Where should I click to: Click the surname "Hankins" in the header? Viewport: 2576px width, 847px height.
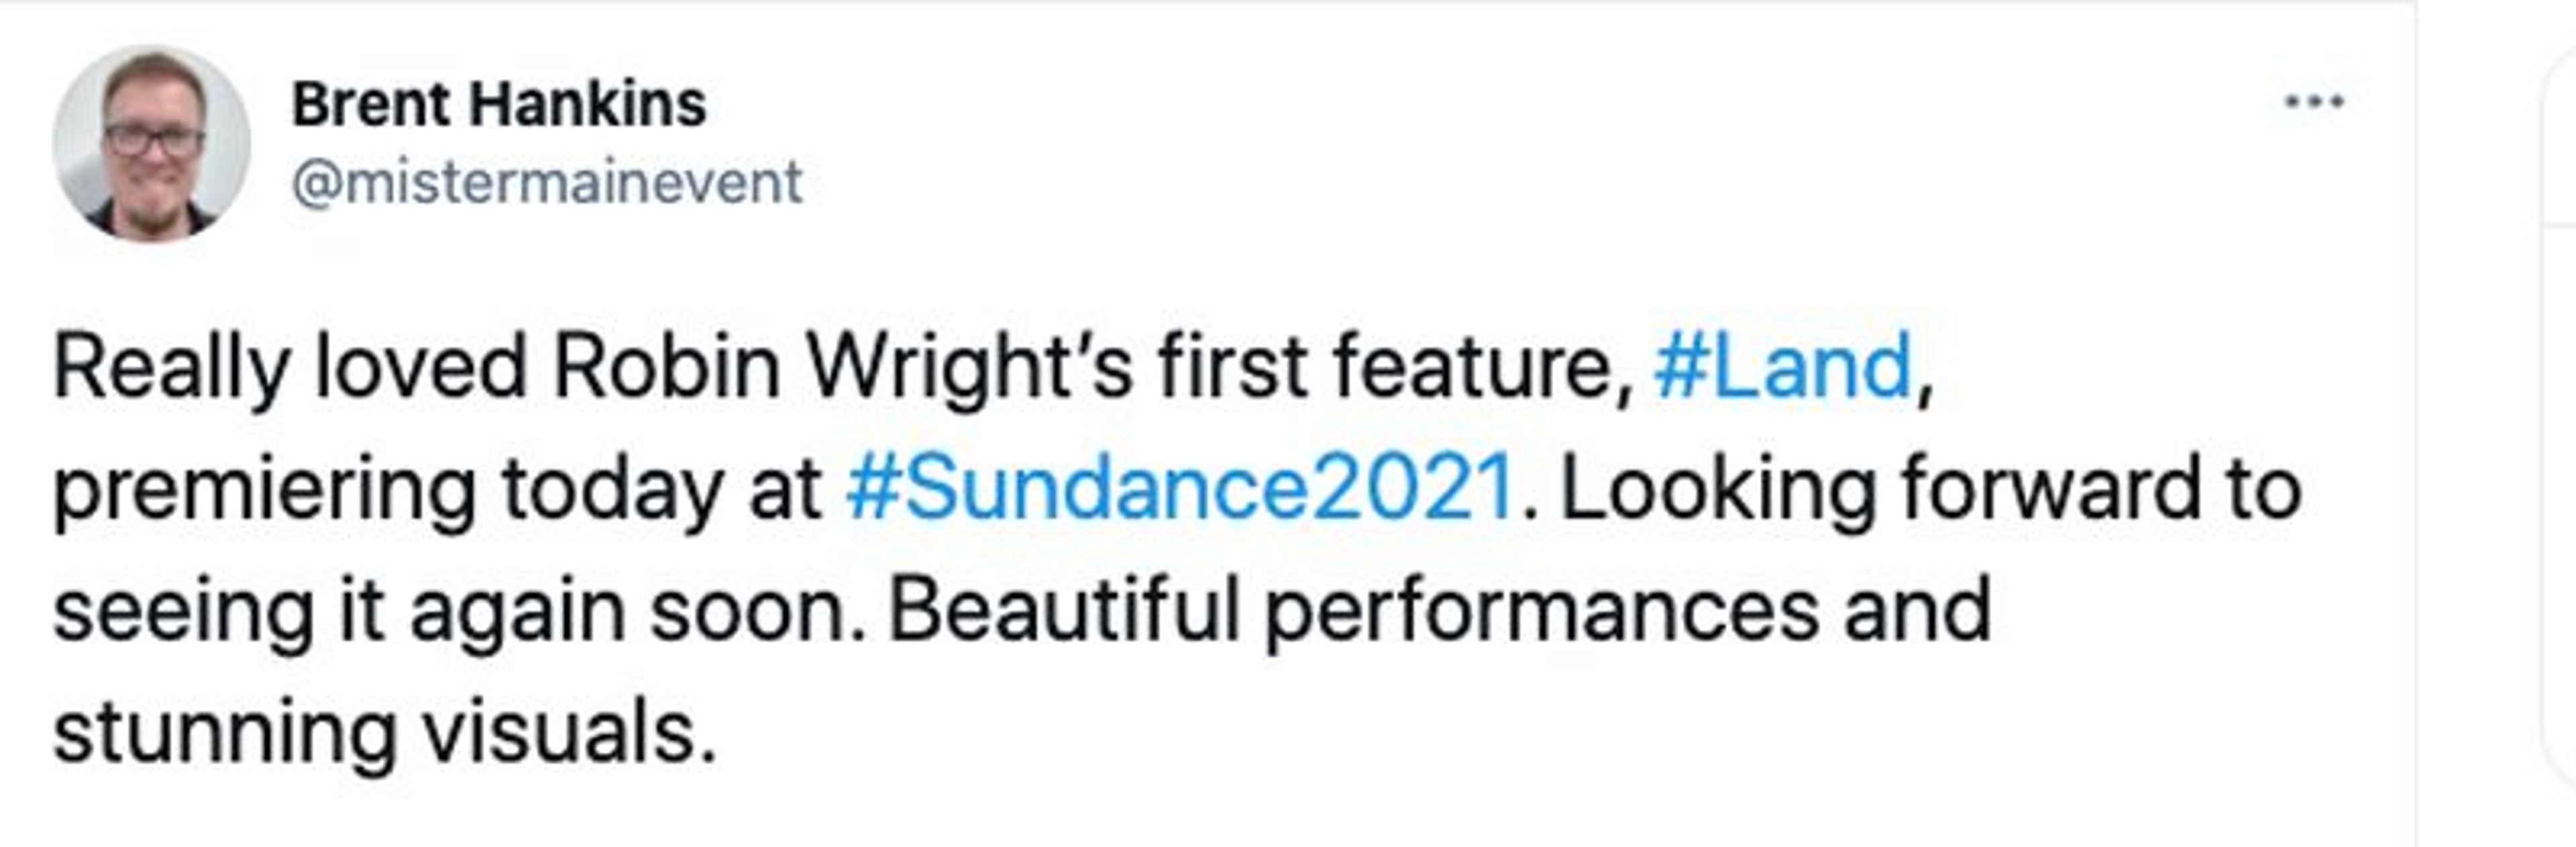point(588,104)
